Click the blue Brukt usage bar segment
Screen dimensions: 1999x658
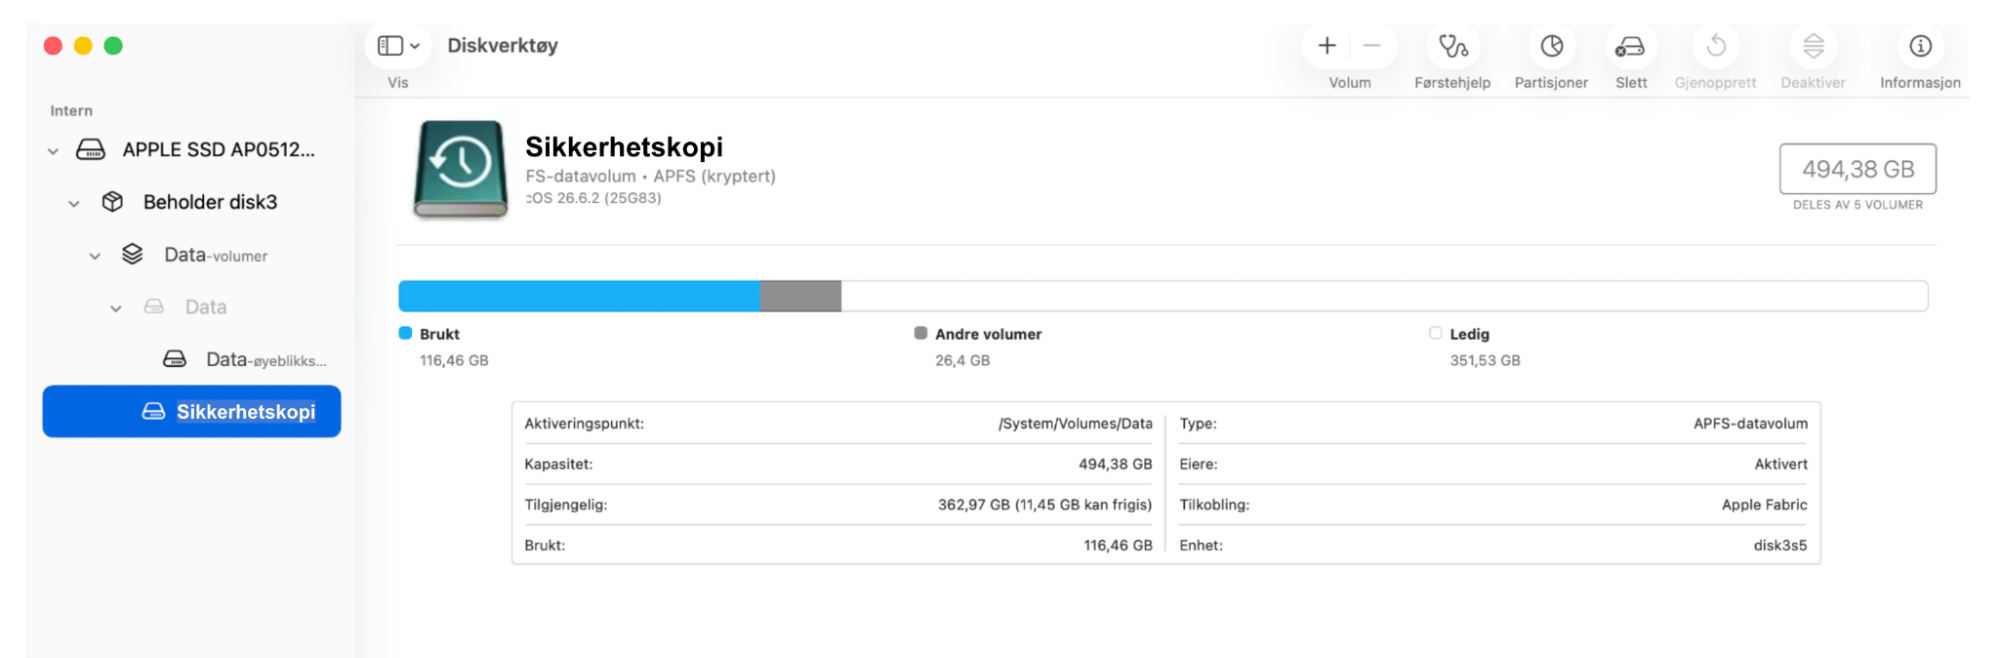pyautogui.click(x=579, y=296)
